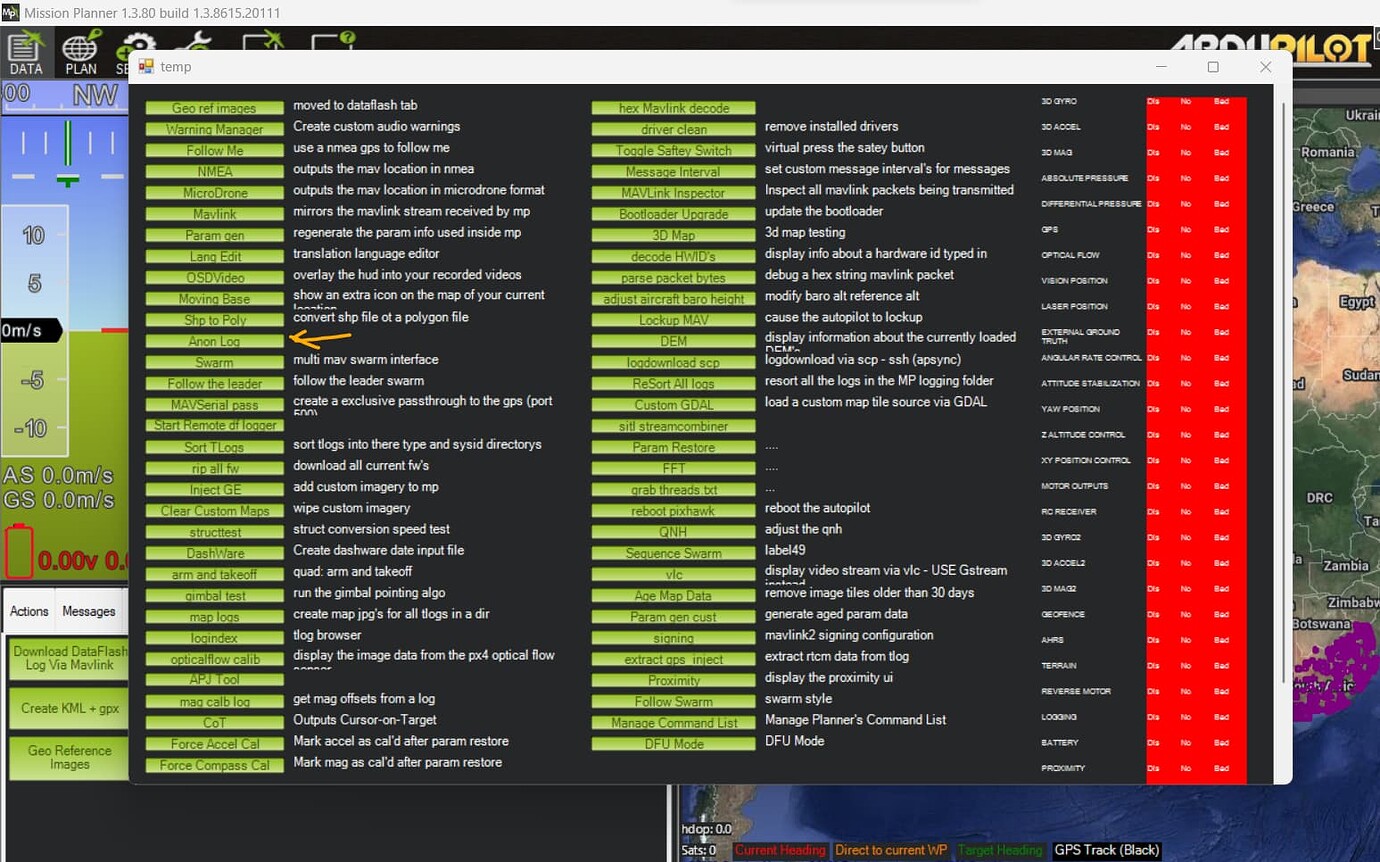This screenshot has width=1380, height=862.
Task: Switch to the PLAN flight planner icon
Action: (81, 54)
